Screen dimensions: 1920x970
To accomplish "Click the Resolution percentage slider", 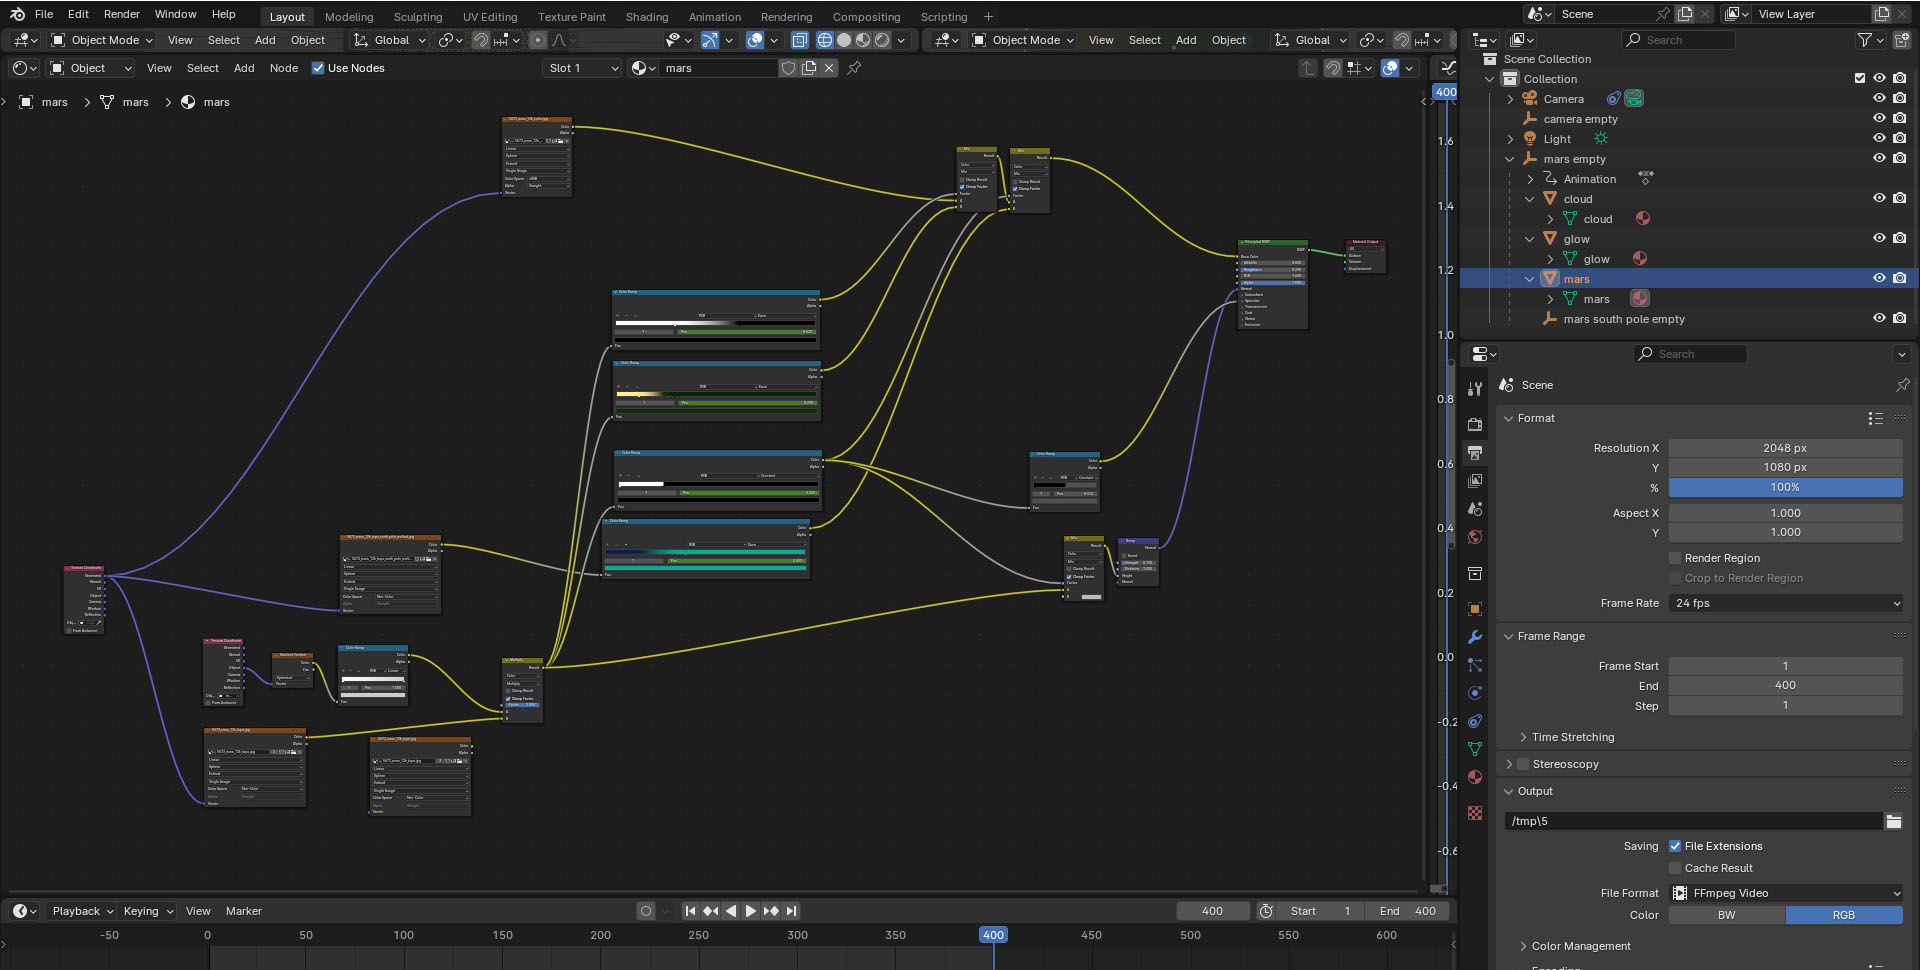I will (1786, 487).
